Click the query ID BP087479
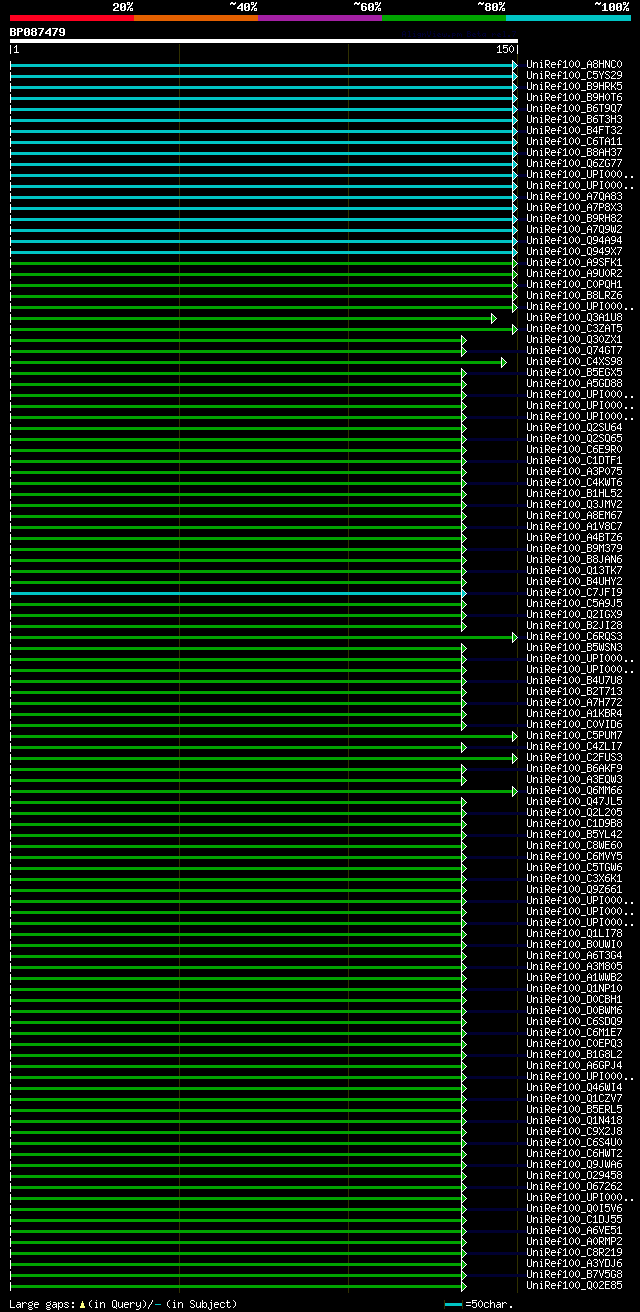Image resolution: width=640 pixels, height=1312 pixels. (x=38, y=32)
